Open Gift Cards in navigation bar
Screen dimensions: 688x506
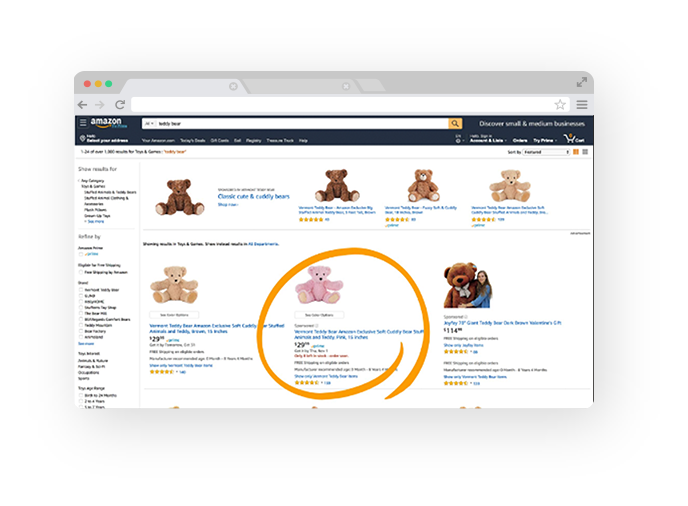[x=219, y=140]
